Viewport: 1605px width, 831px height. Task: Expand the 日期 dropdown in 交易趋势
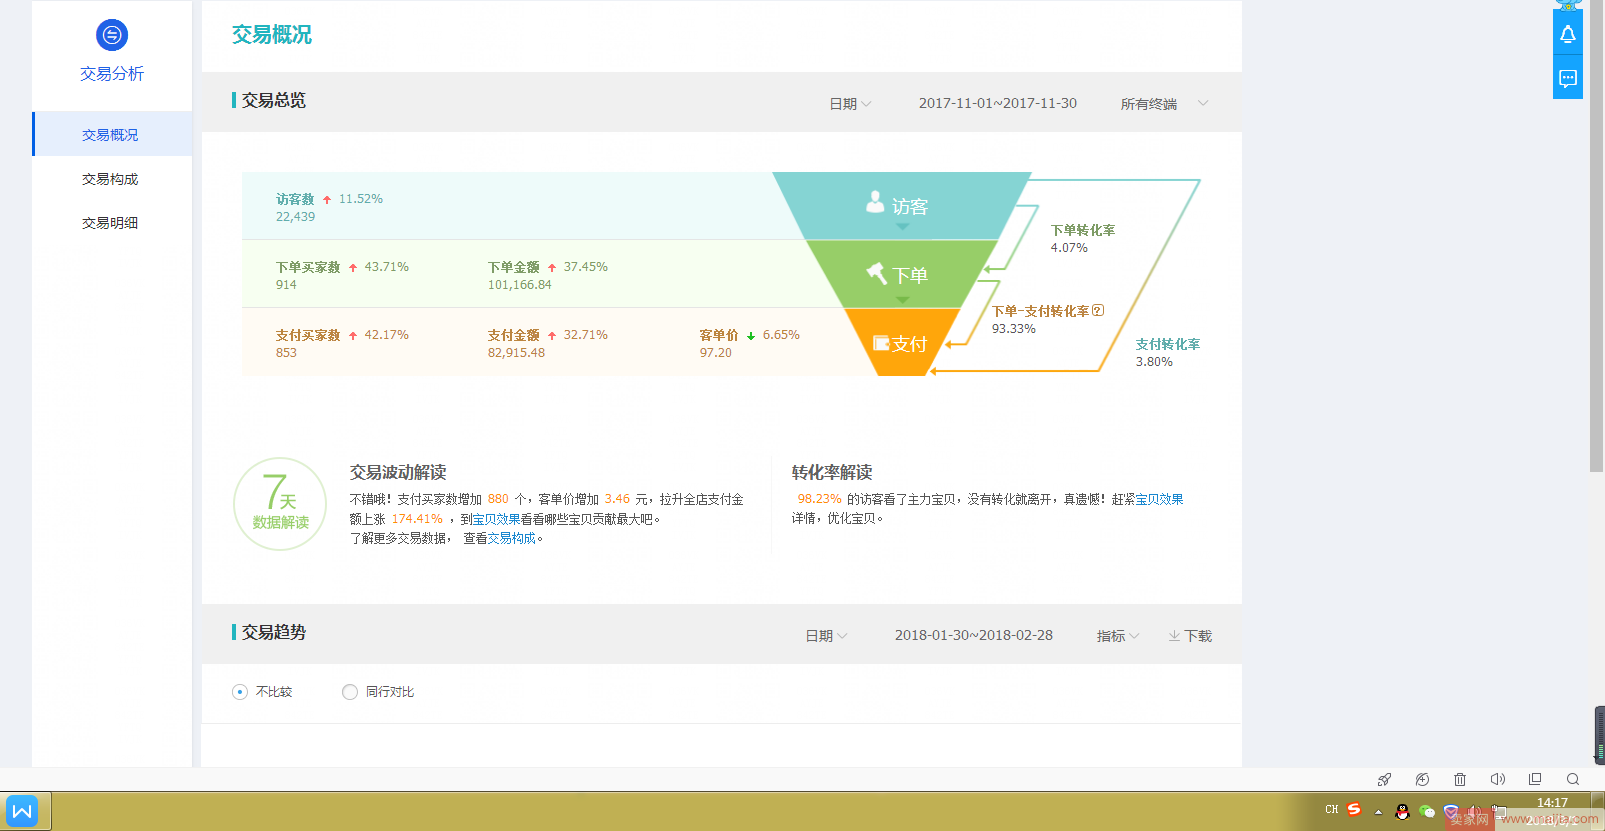click(826, 636)
